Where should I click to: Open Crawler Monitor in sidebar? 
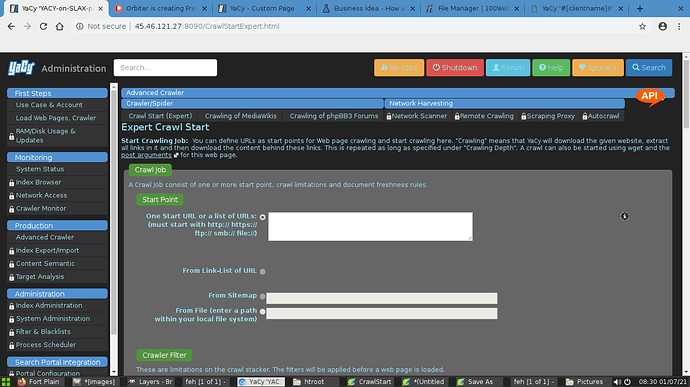41,209
